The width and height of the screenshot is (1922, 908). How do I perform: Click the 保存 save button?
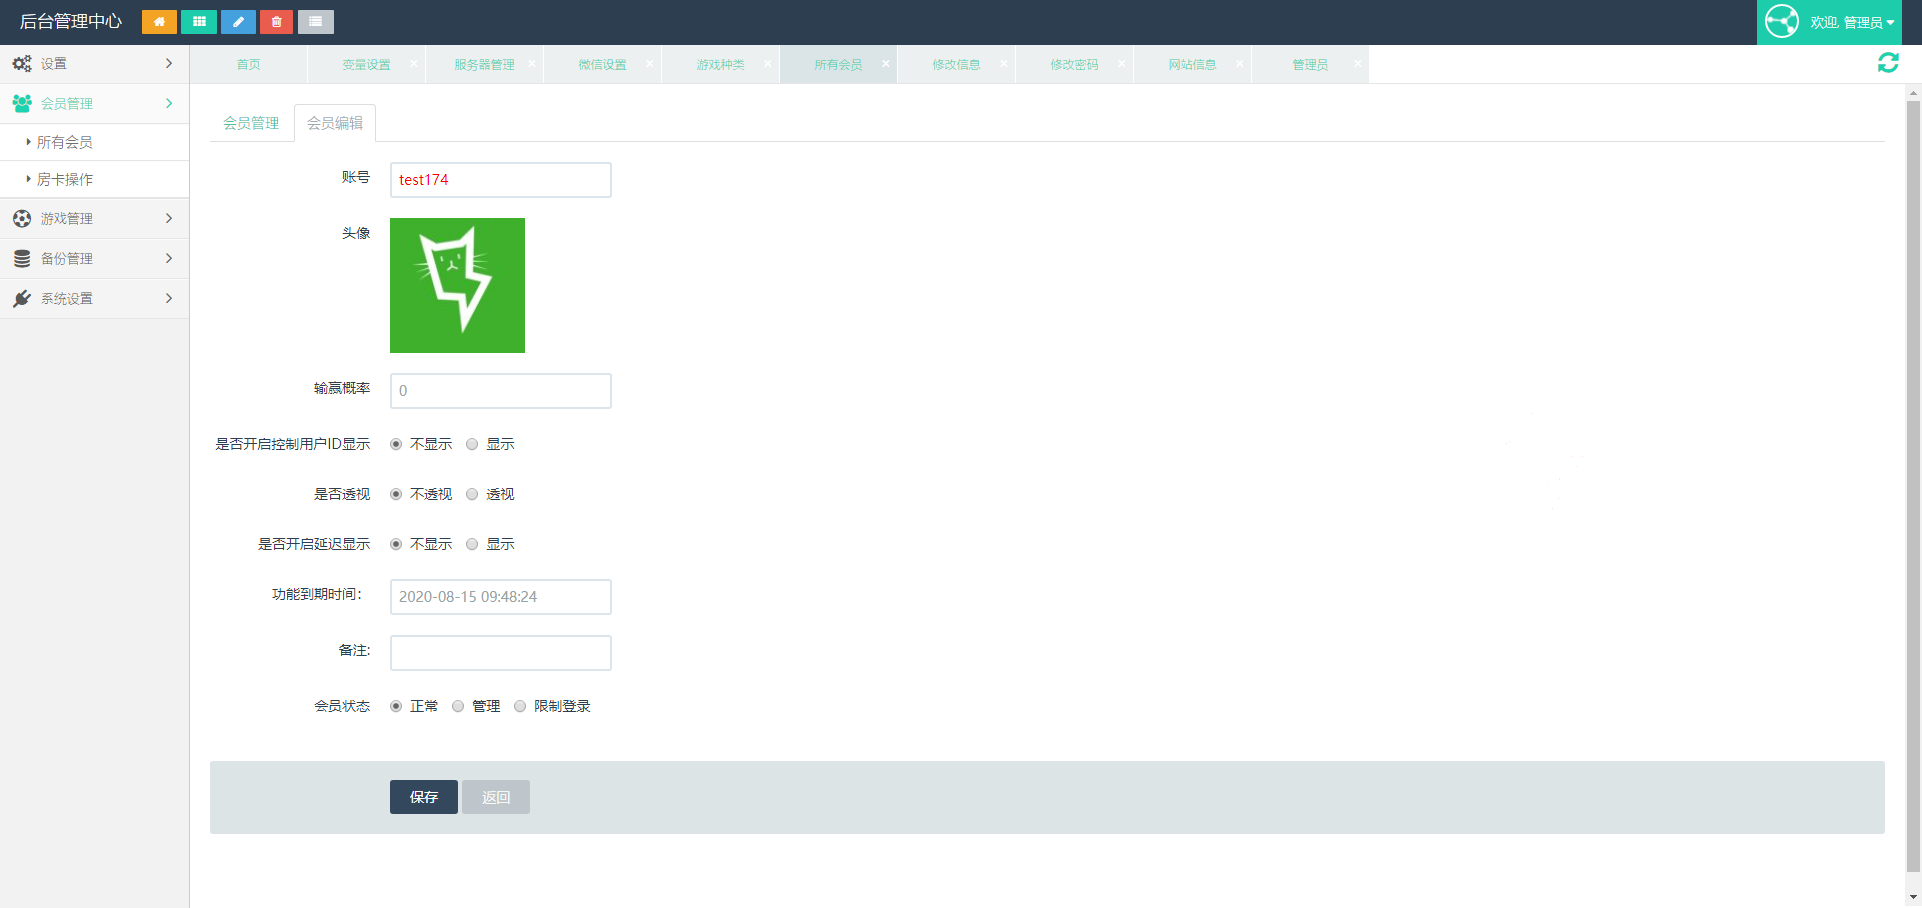[424, 797]
